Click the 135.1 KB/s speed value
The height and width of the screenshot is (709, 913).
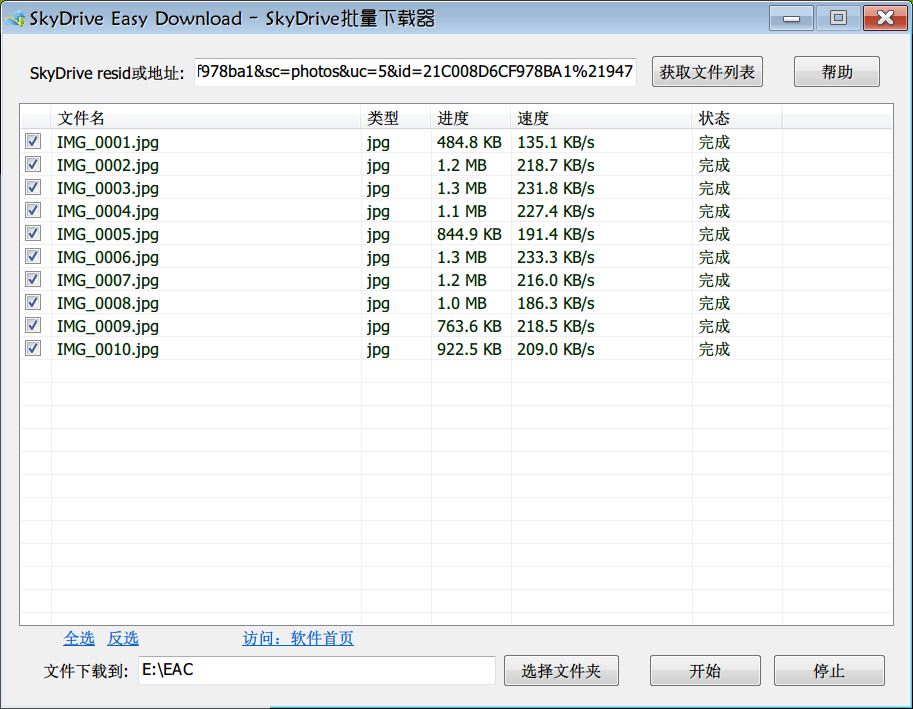point(556,142)
